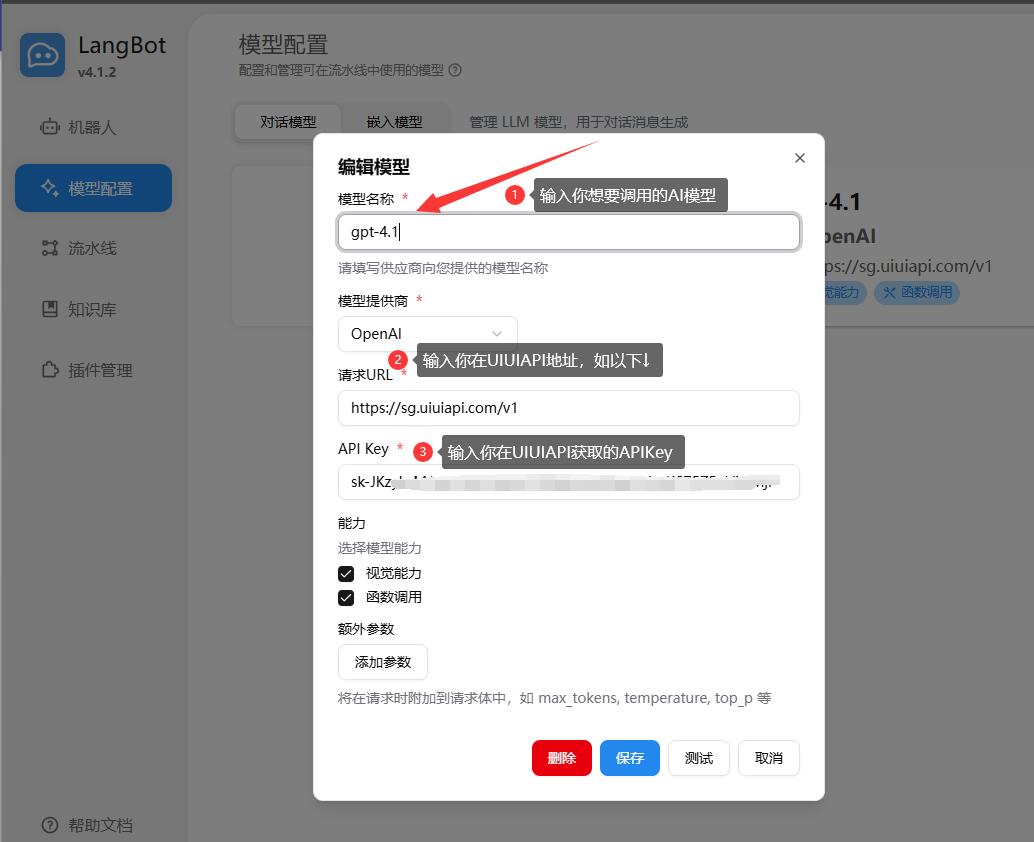1034x842 pixels.
Task: Switch to the 对话模型 tab
Action: coord(288,122)
